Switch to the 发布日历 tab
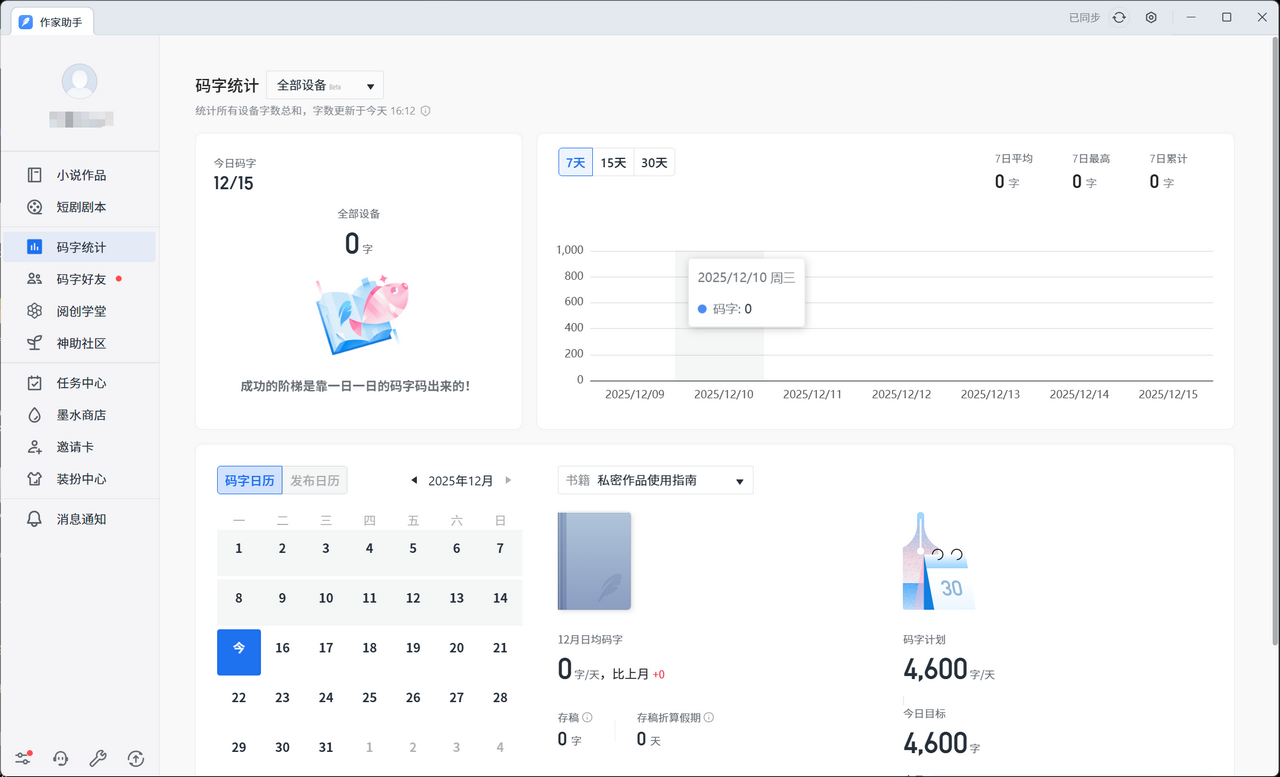The width and height of the screenshot is (1280, 777). point(315,480)
